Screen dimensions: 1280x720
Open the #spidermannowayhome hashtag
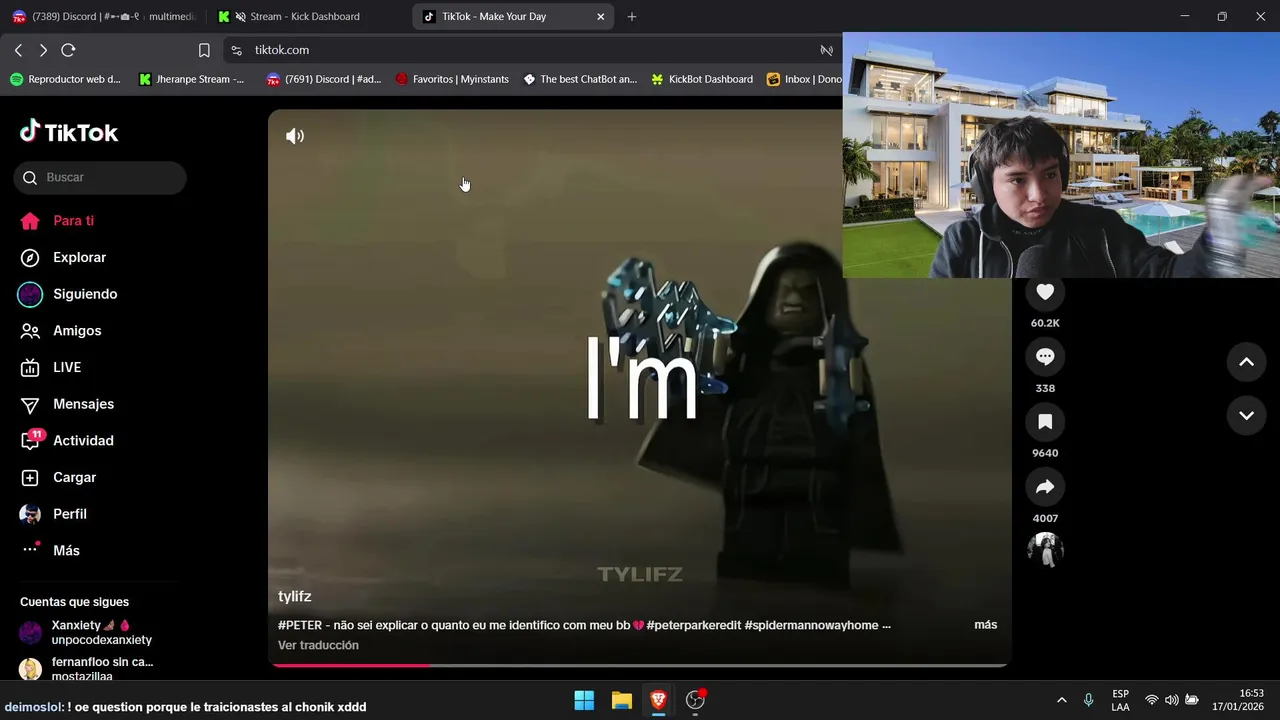811,625
